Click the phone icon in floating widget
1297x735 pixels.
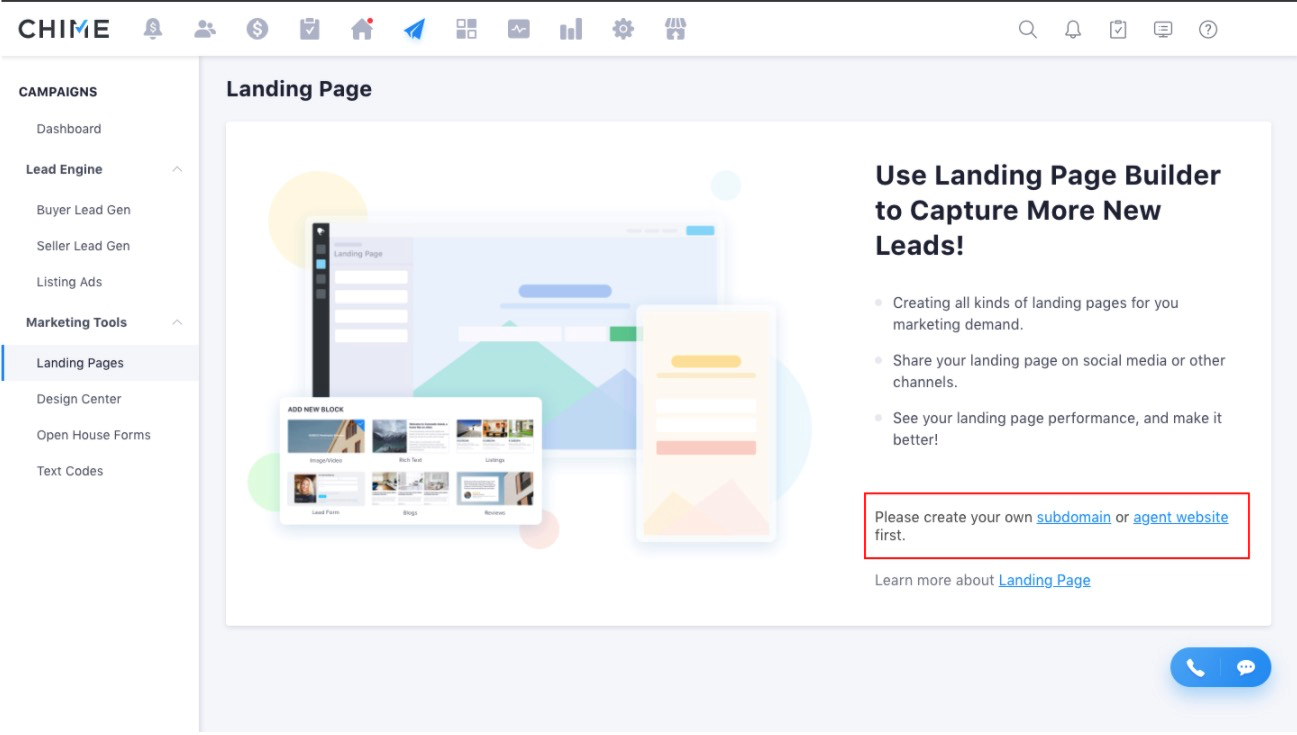(1195, 667)
